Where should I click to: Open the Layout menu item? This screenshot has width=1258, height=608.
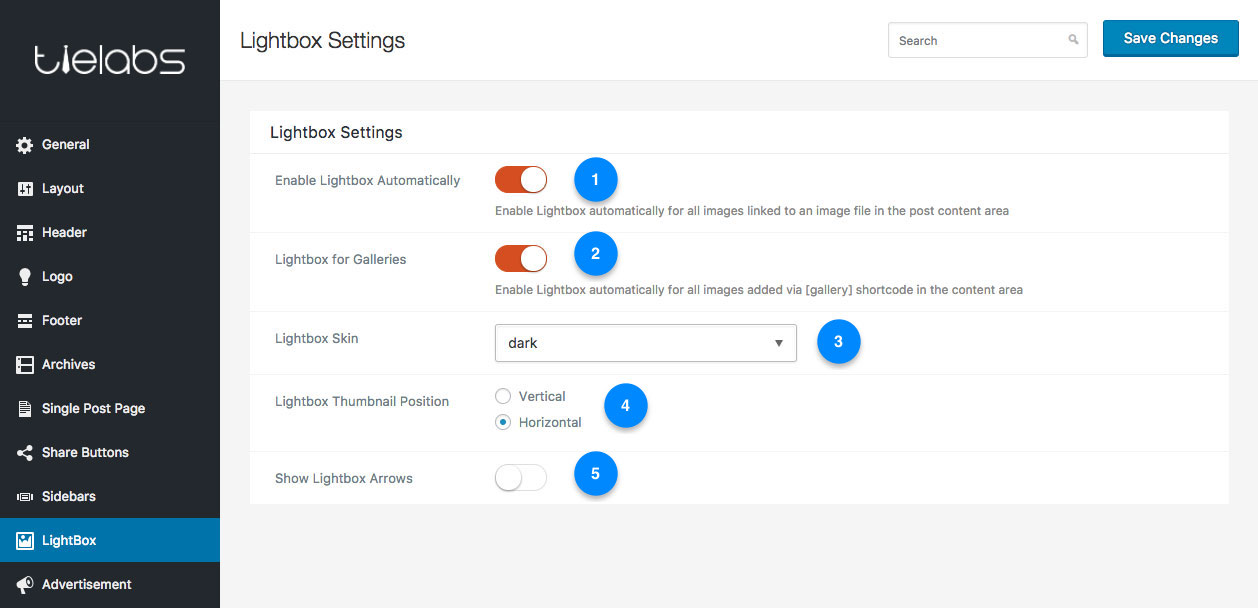point(110,189)
